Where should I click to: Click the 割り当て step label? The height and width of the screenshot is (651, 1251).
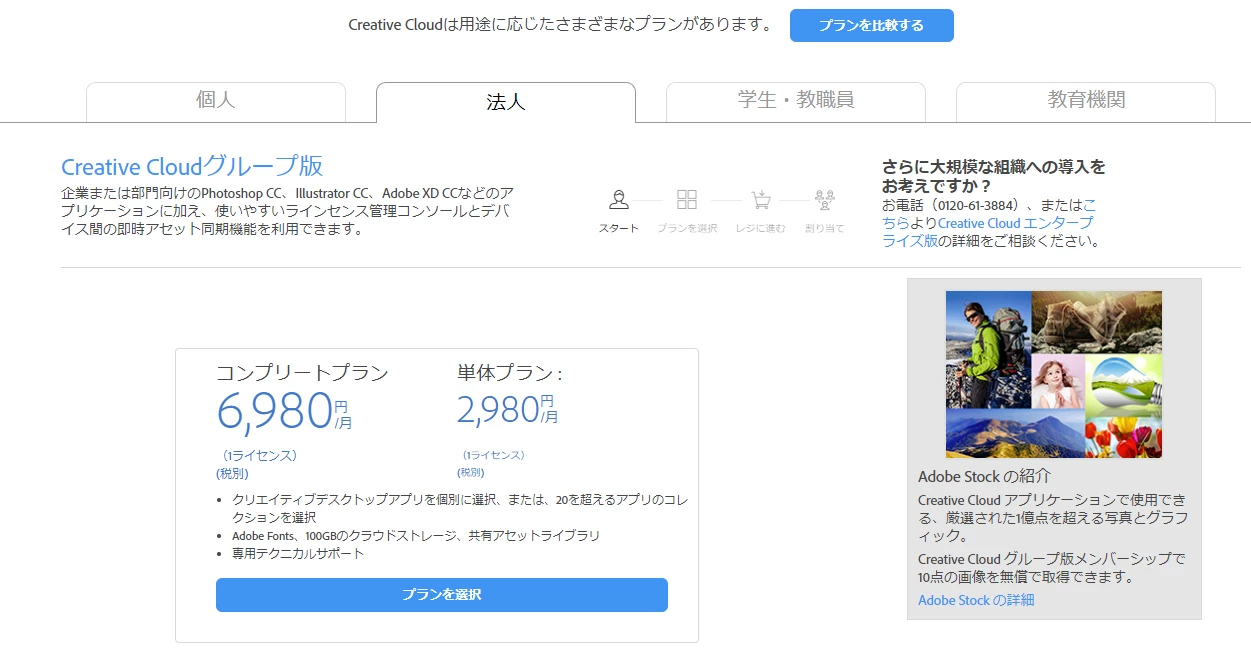tap(824, 229)
